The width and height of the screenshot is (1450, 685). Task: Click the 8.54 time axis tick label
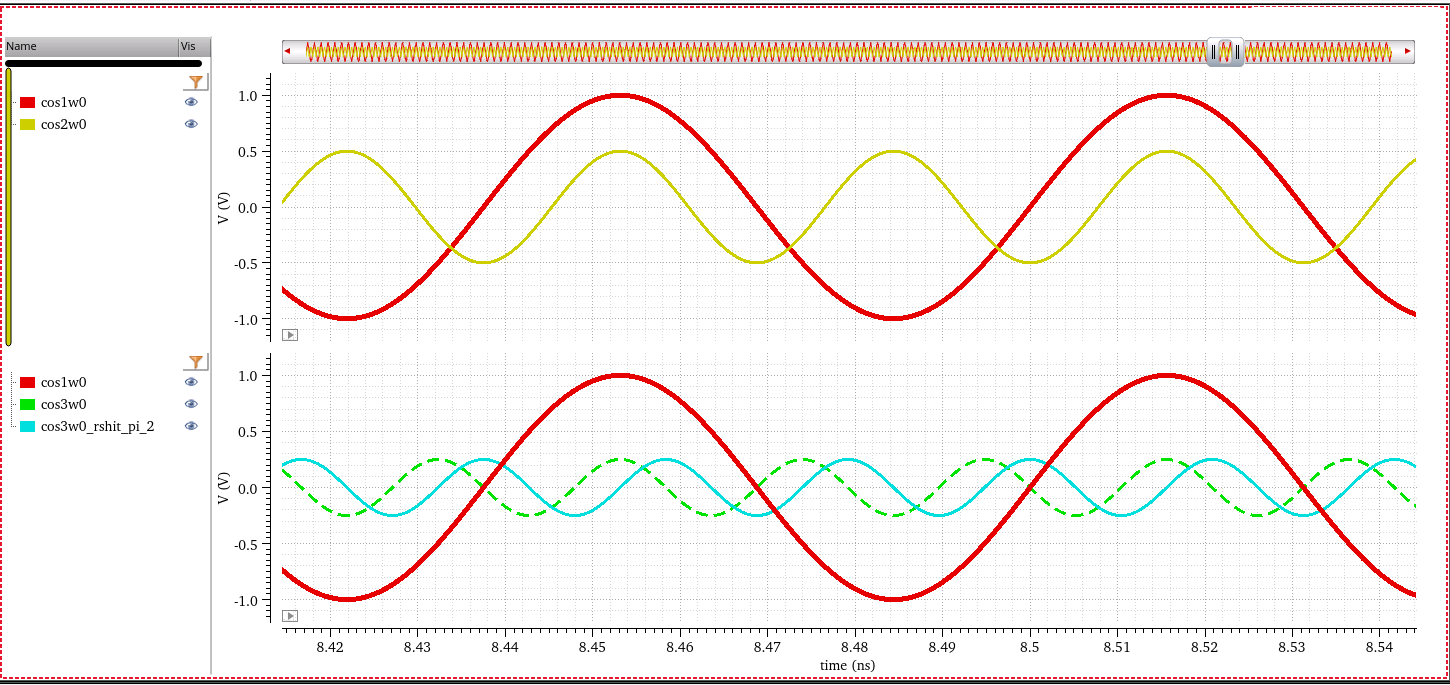1379,648
